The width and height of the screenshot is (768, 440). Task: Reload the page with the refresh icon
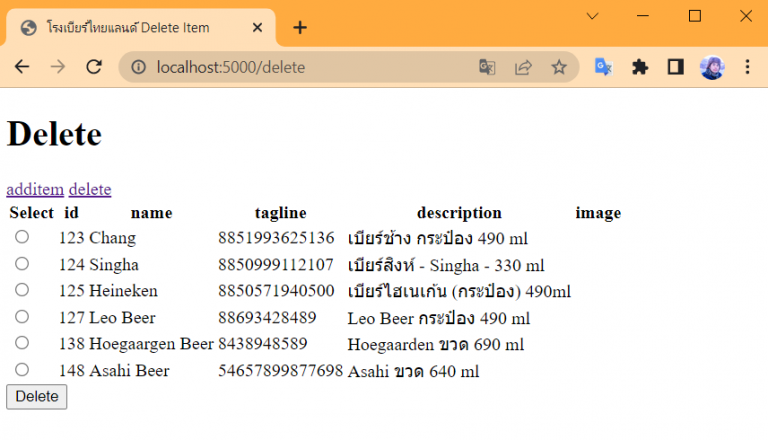pos(94,67)
